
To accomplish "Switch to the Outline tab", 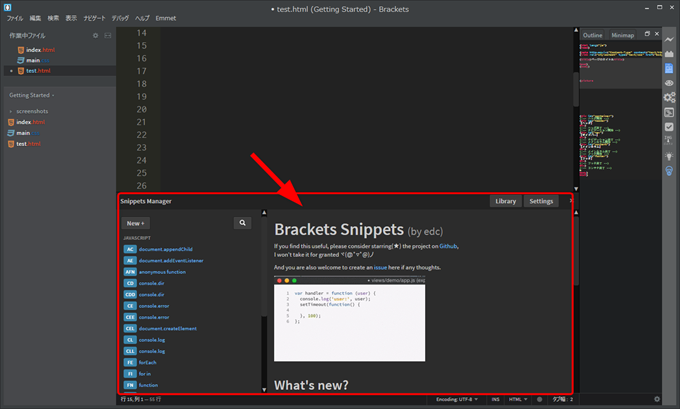I will click(x=592, y=35).
